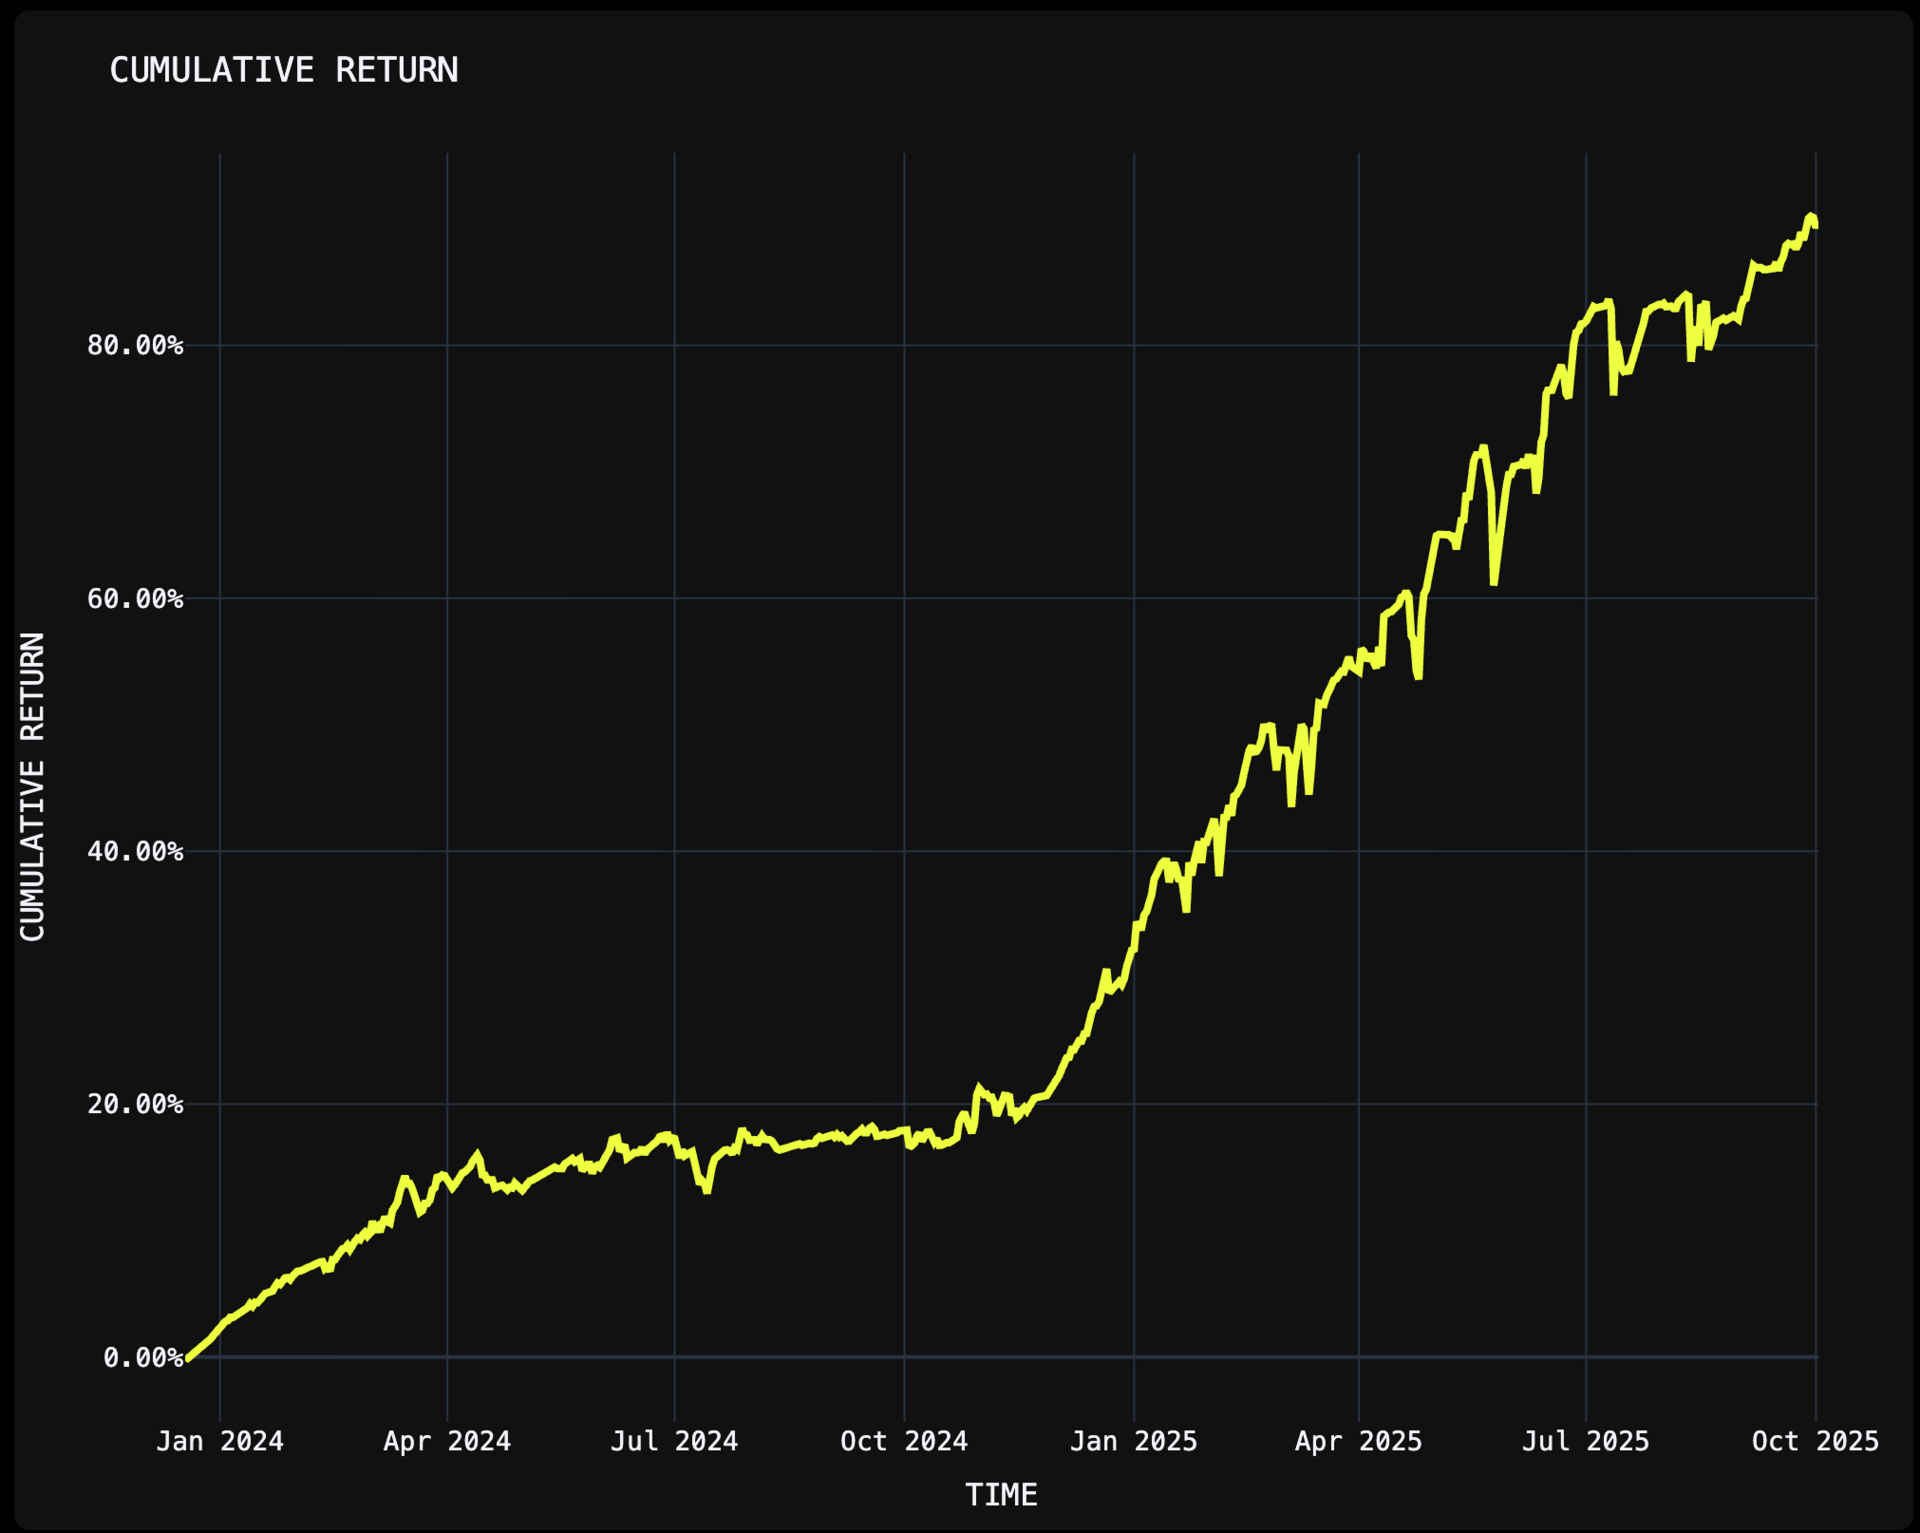Click the Apr 2024 x-axis label
Image resolution: width=1920 pixels, height=1533 pixels.
click(x=447, y=1441)
